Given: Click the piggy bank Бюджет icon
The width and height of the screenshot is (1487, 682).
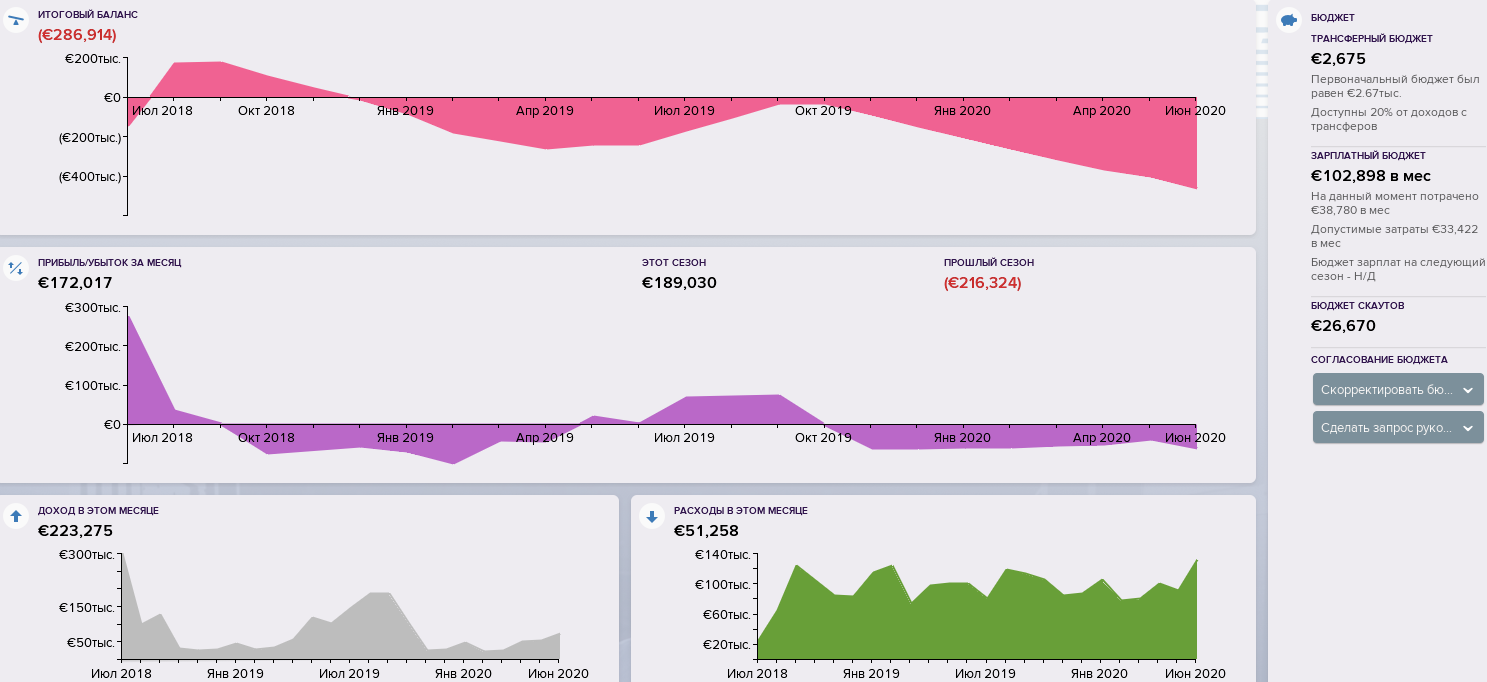Looking at the screenshot, I should coord(1288,20).
